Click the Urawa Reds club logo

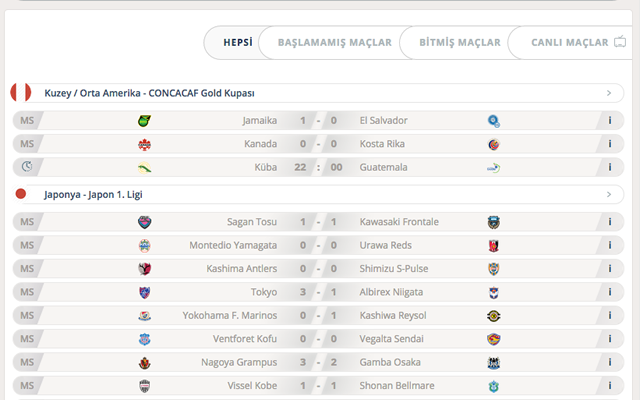pyautogui.click(x=494, y=245)
